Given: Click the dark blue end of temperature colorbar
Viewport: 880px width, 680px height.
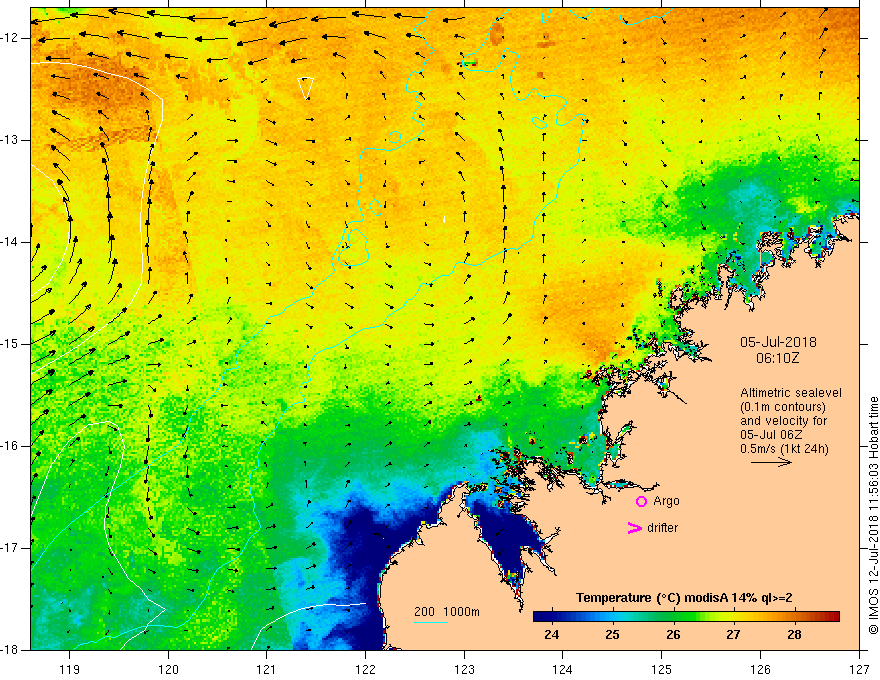Looking at the screenshot, I should 543,617.
